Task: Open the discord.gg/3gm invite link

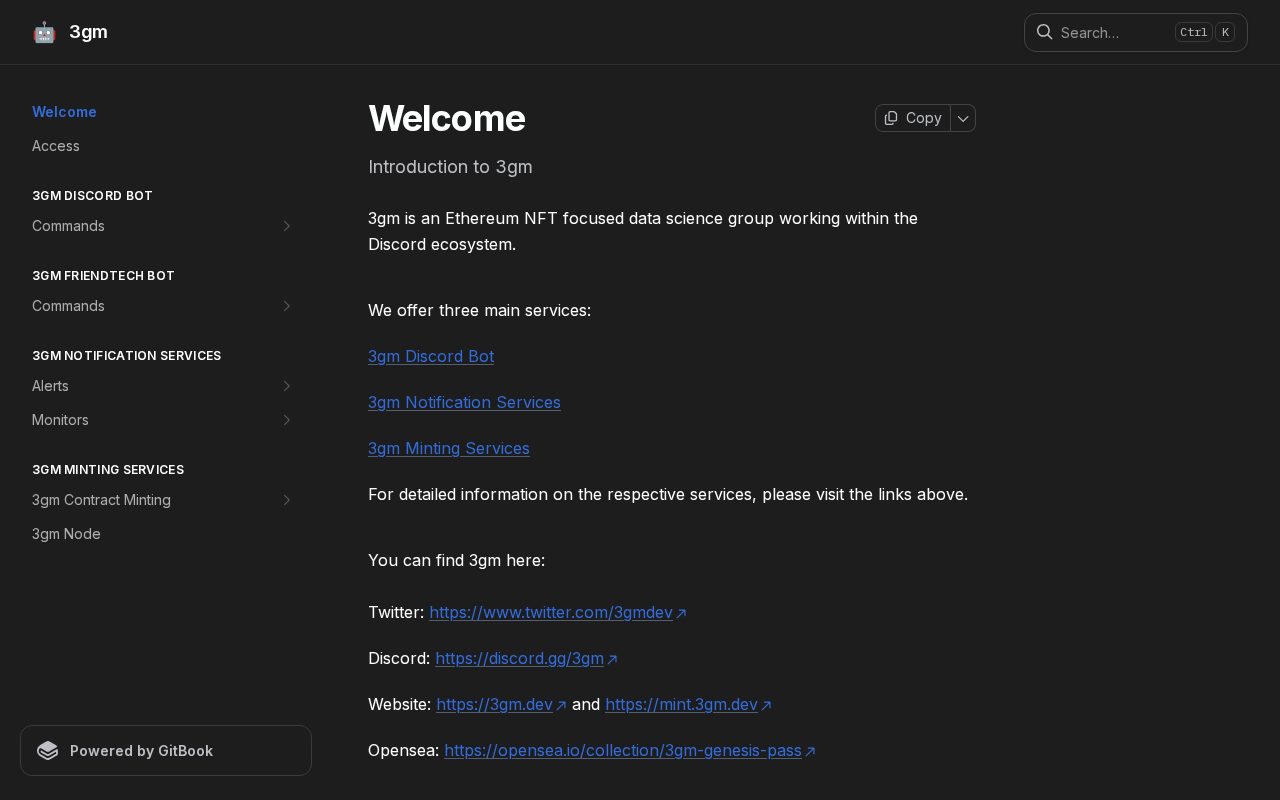Action: click(x=519, y=658)
